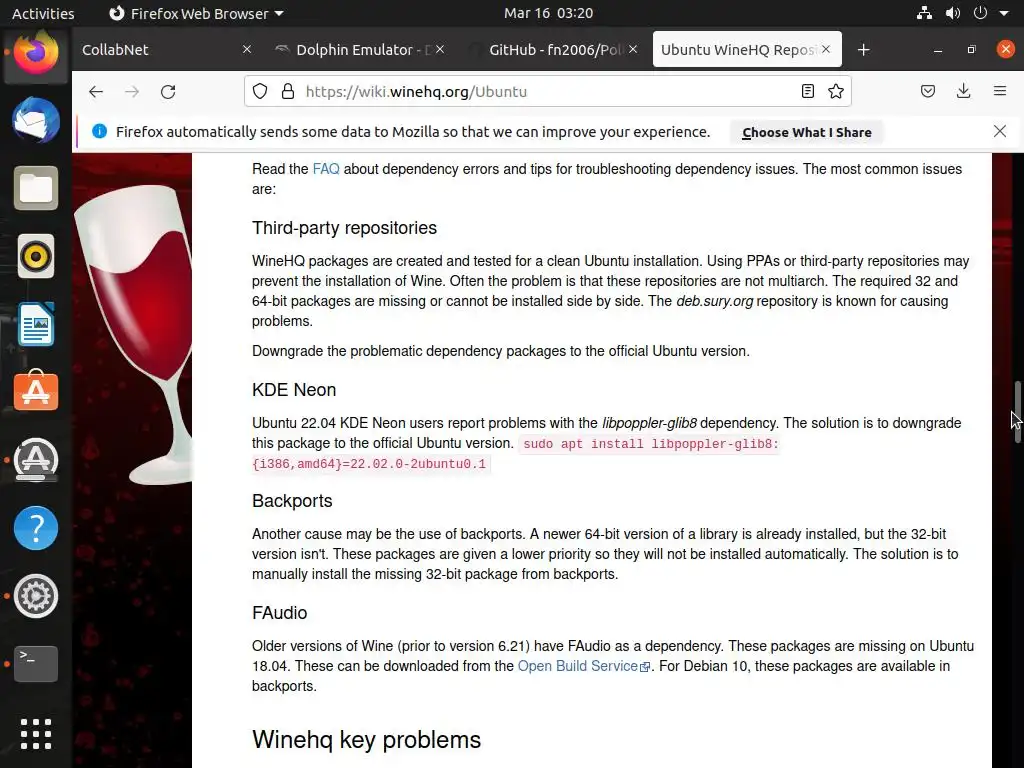Open the Help question mark icon
Viewport: 1024px width, 768px height.
[x=36, y=528]
